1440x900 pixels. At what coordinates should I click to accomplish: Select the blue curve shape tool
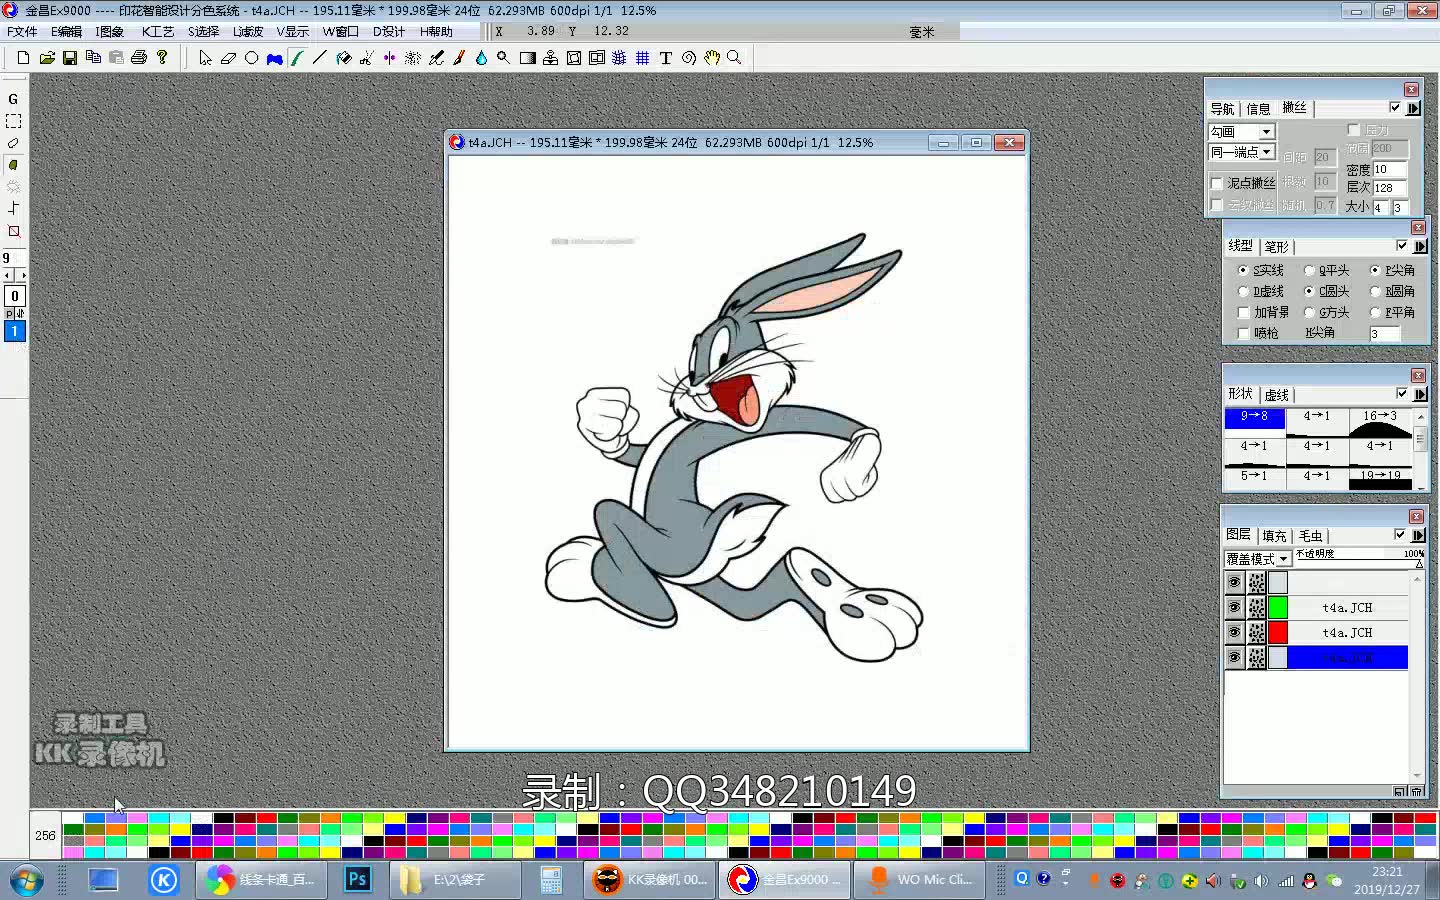274,58
